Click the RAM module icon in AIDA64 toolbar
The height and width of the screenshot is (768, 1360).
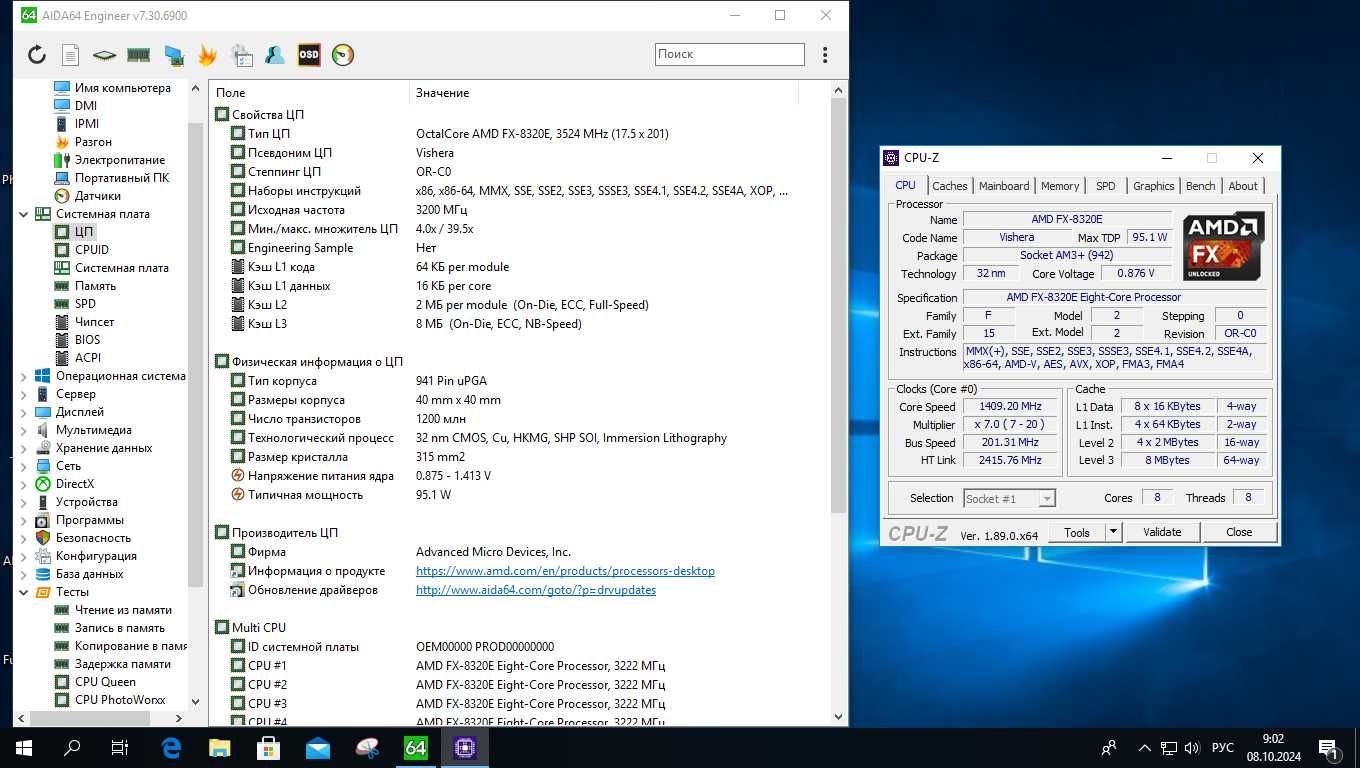click(138, 55)
